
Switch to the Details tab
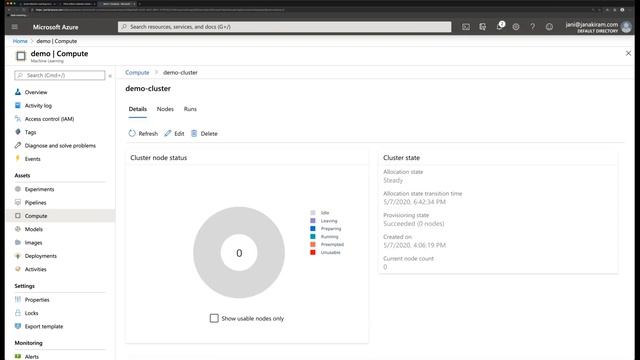[138, 109]
